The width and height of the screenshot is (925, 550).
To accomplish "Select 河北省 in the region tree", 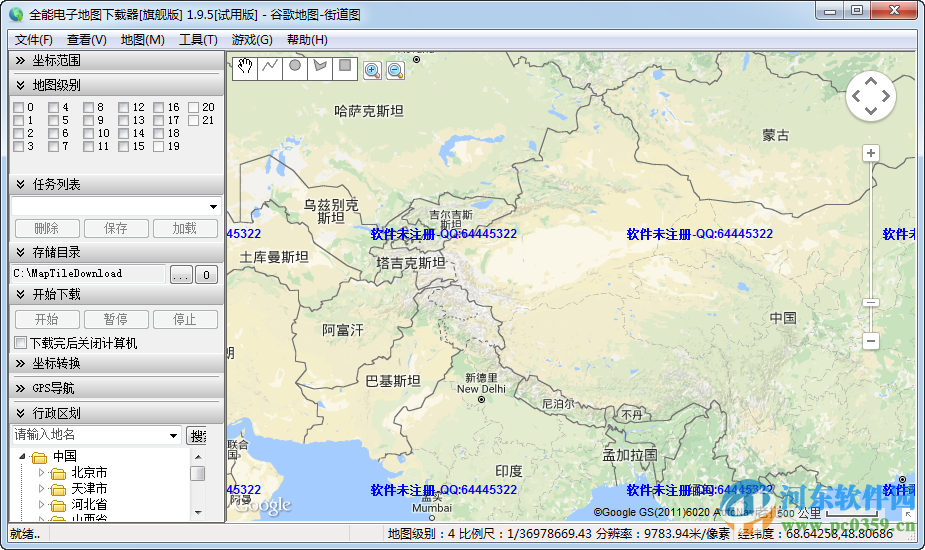I will coord(89,505).
